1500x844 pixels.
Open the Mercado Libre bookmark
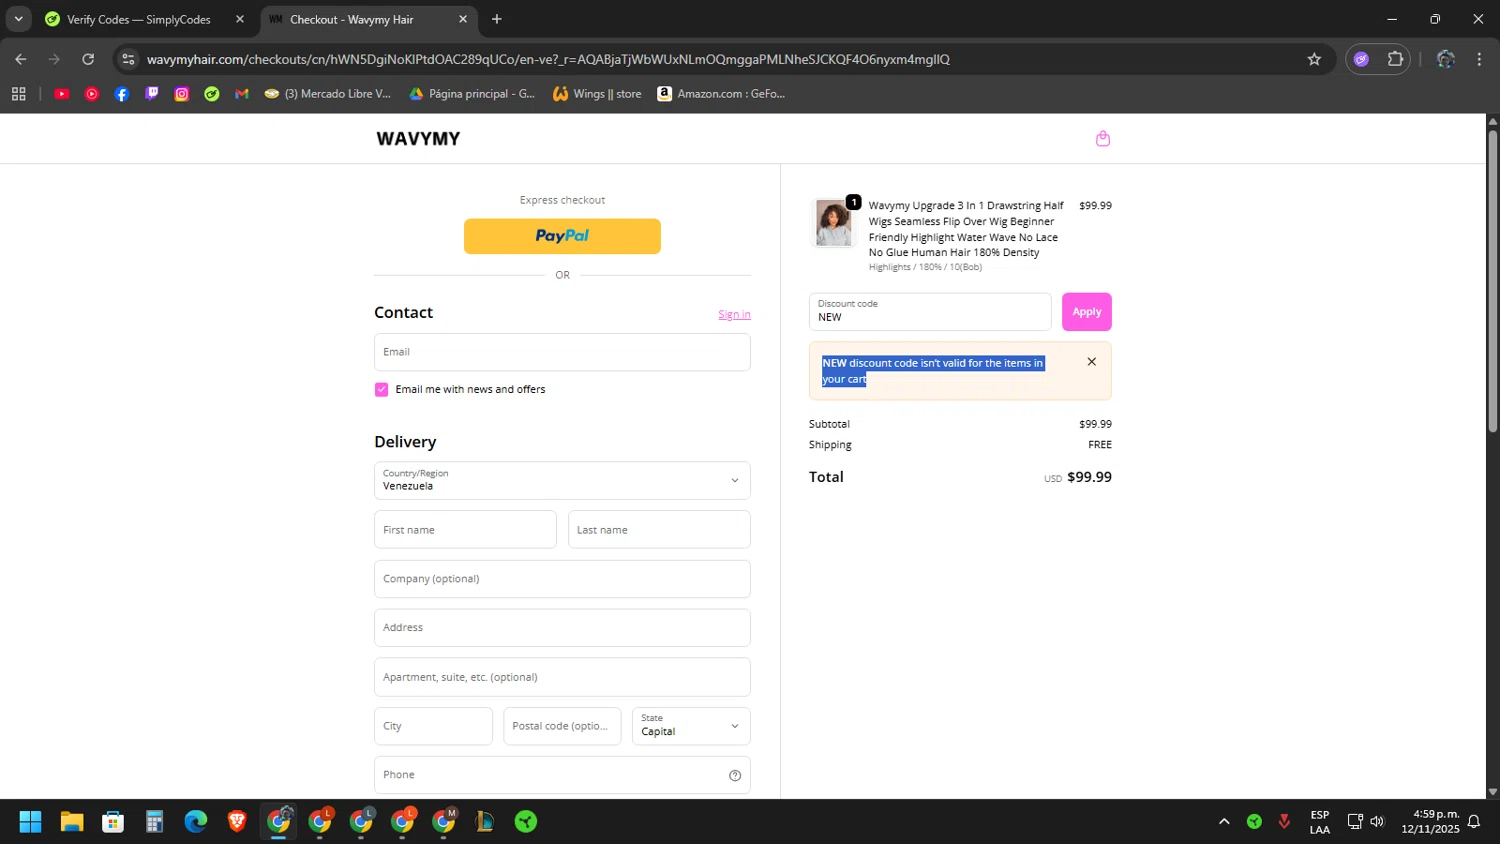point(328,94)
